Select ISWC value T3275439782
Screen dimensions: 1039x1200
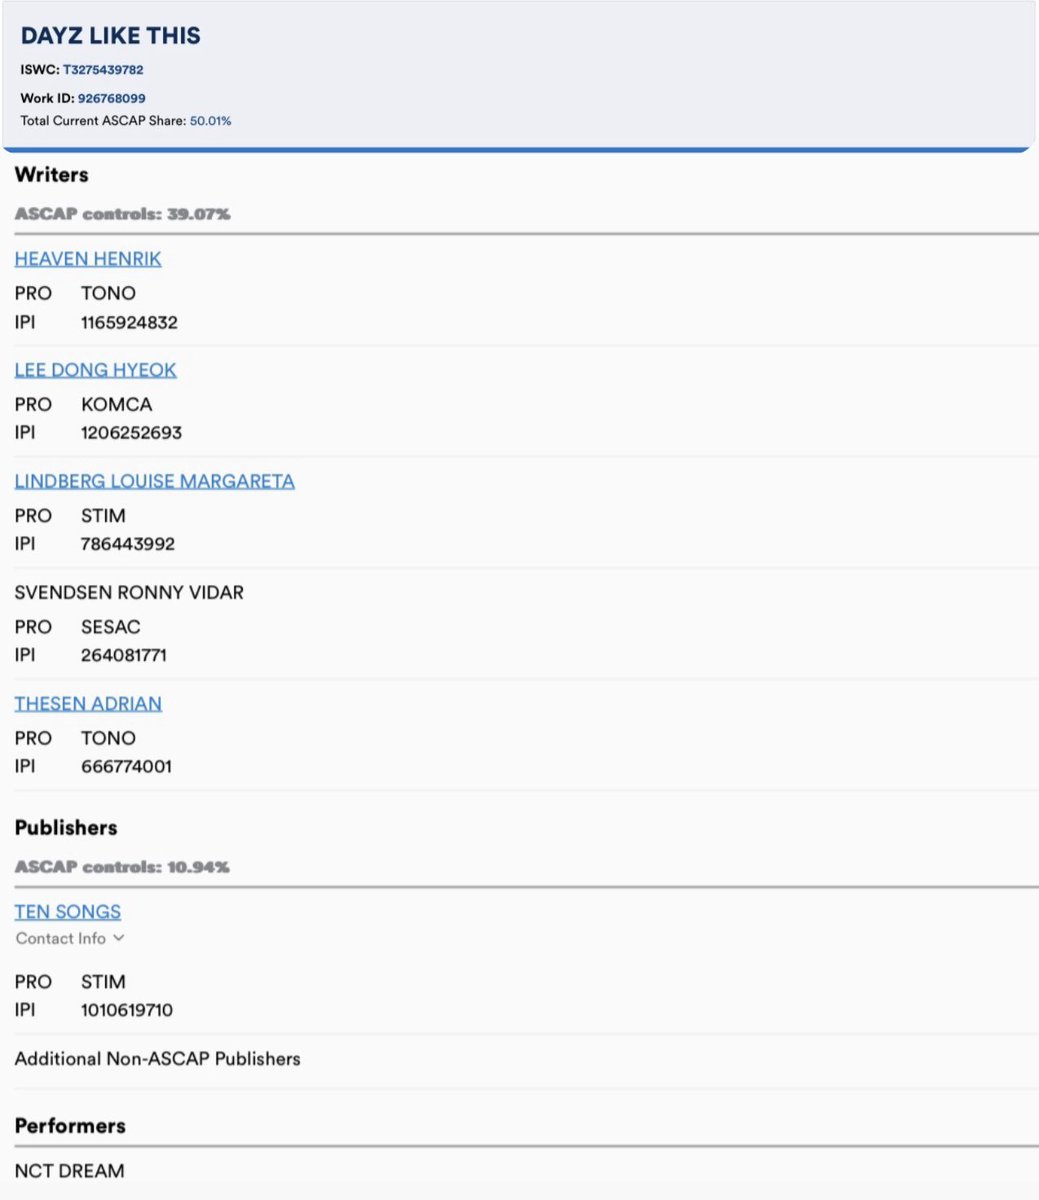coord(103,70)
